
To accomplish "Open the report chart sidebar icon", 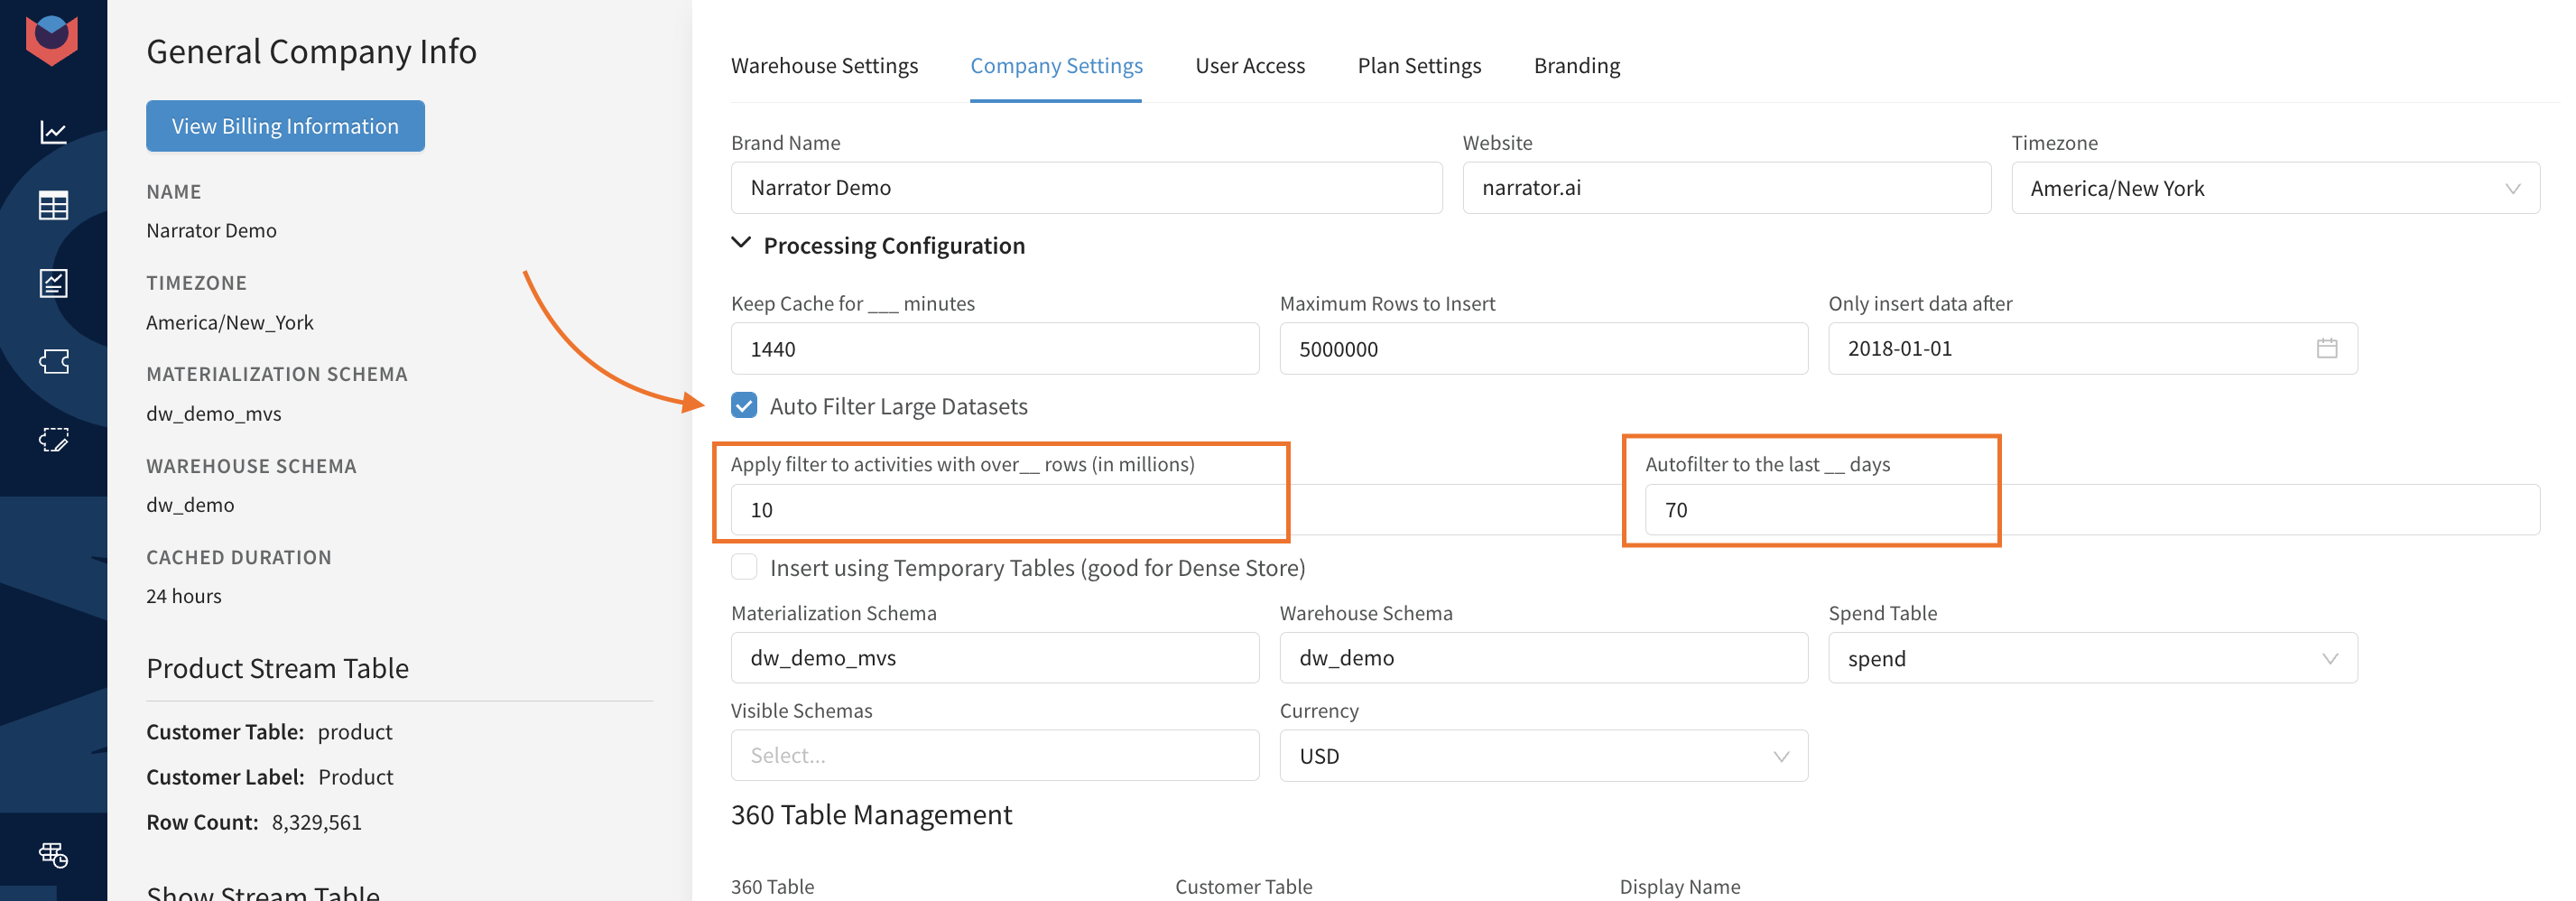I will coord(53,283).
